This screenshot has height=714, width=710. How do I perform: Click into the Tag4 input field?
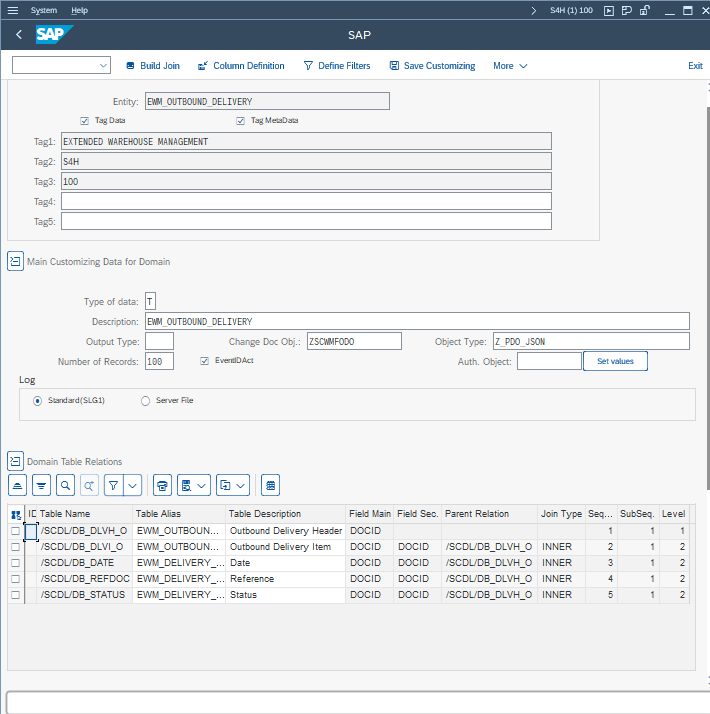[306, 201]
